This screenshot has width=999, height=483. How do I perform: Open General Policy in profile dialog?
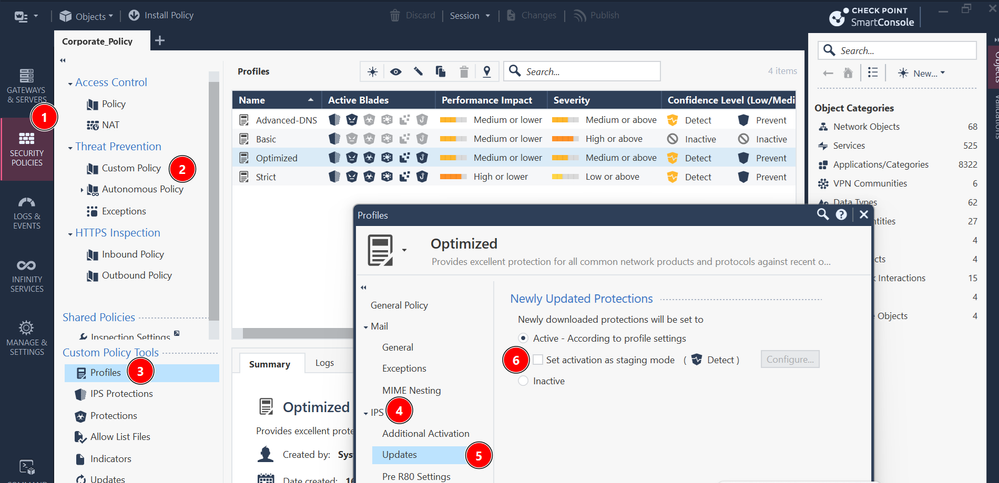399,305
